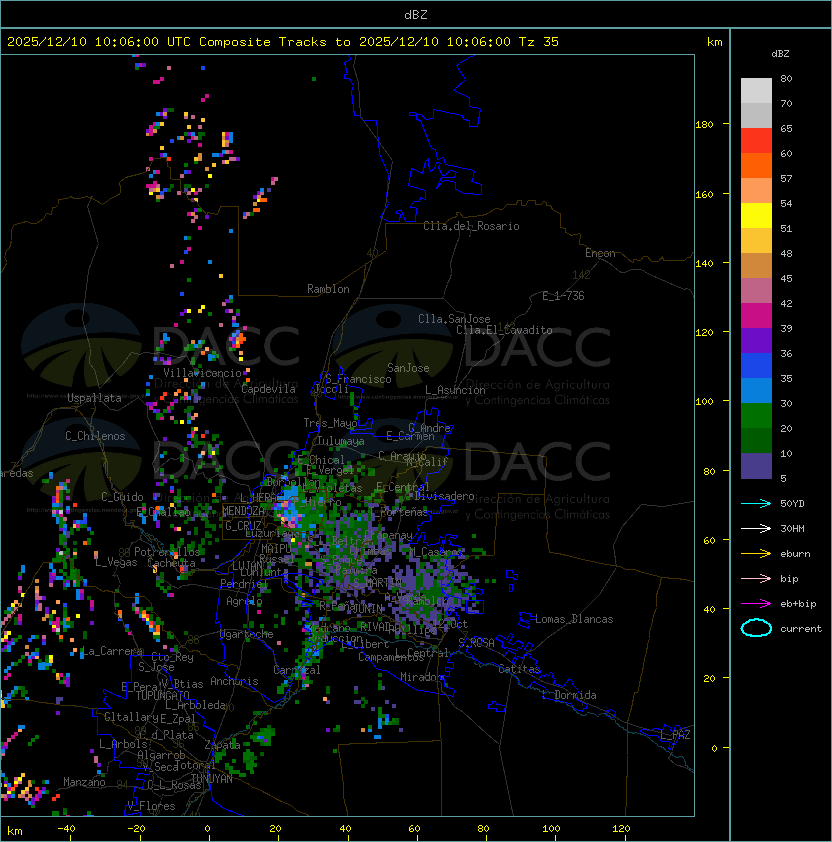Click the 'Clla.SanJose' map label

pyautogui.click(x=454, y=319)
